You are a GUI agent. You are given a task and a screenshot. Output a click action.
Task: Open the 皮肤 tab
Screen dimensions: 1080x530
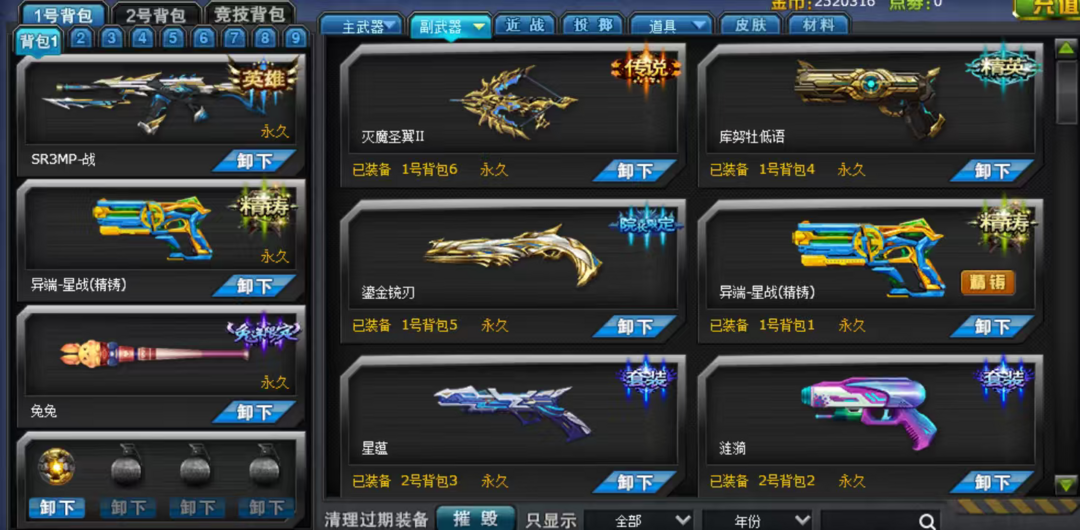click(749, 26)
